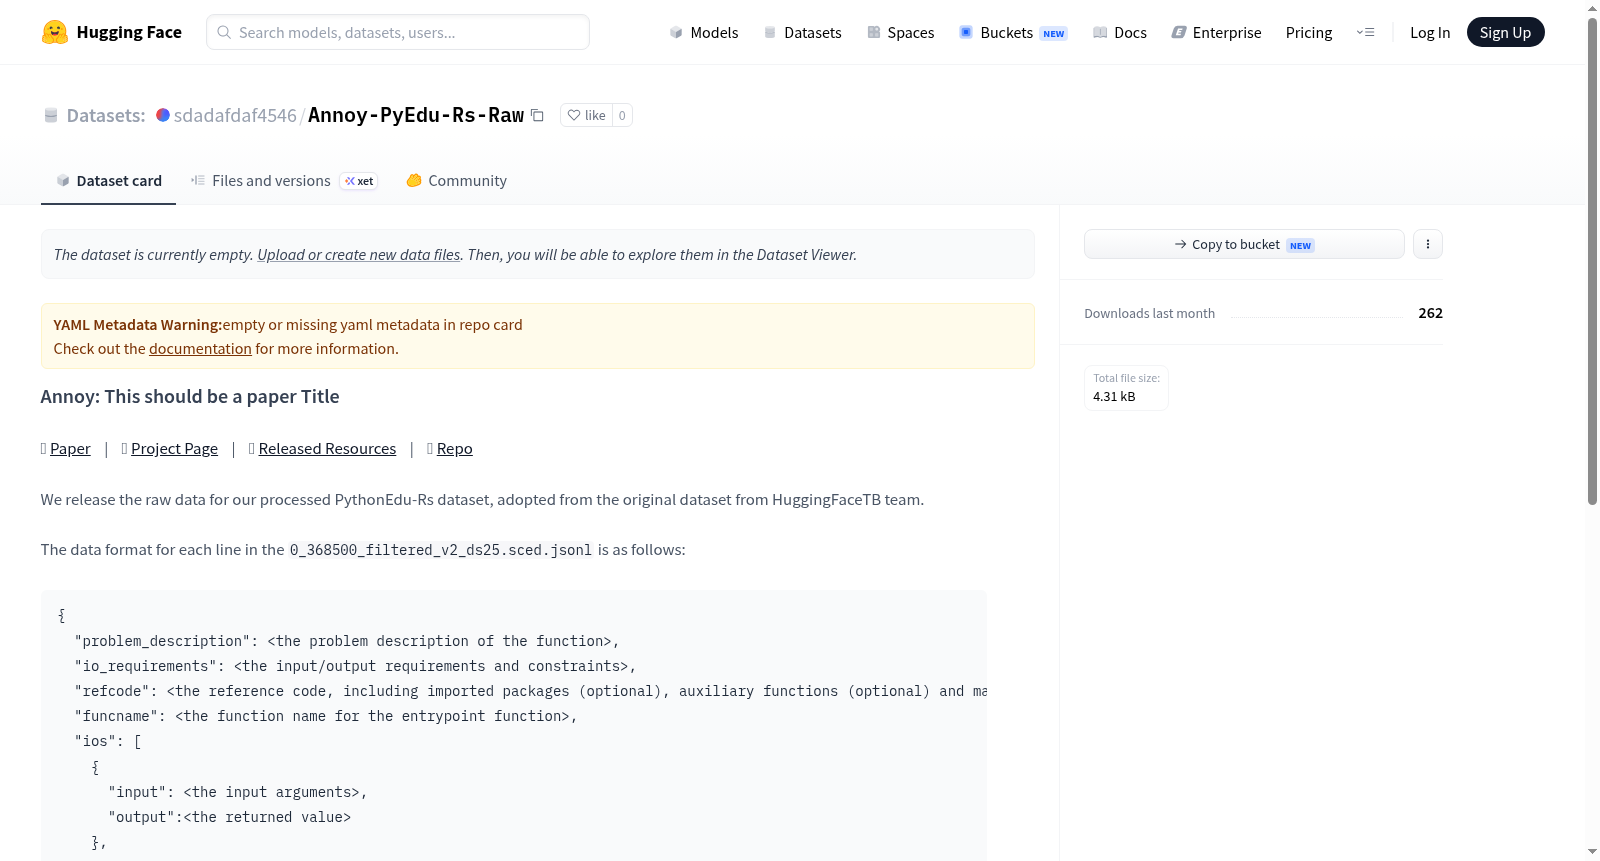Click the Log In link
The width and height of the screenshot is (1600, 861).
(1430, 32)
